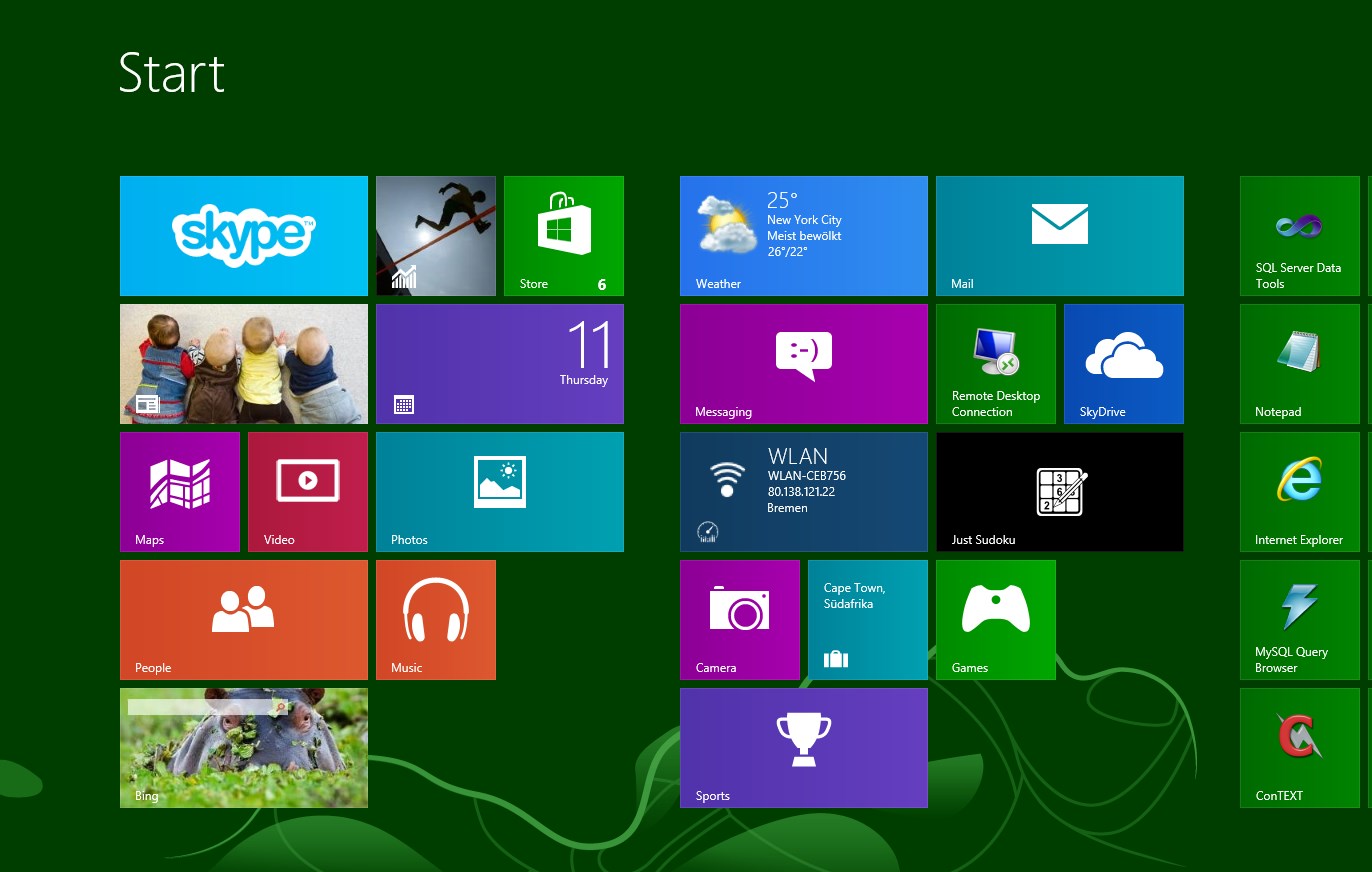Open the Bing hippo picture tile
The width and height of the screenshot is (1372, 872).
[x=243, y=748]
